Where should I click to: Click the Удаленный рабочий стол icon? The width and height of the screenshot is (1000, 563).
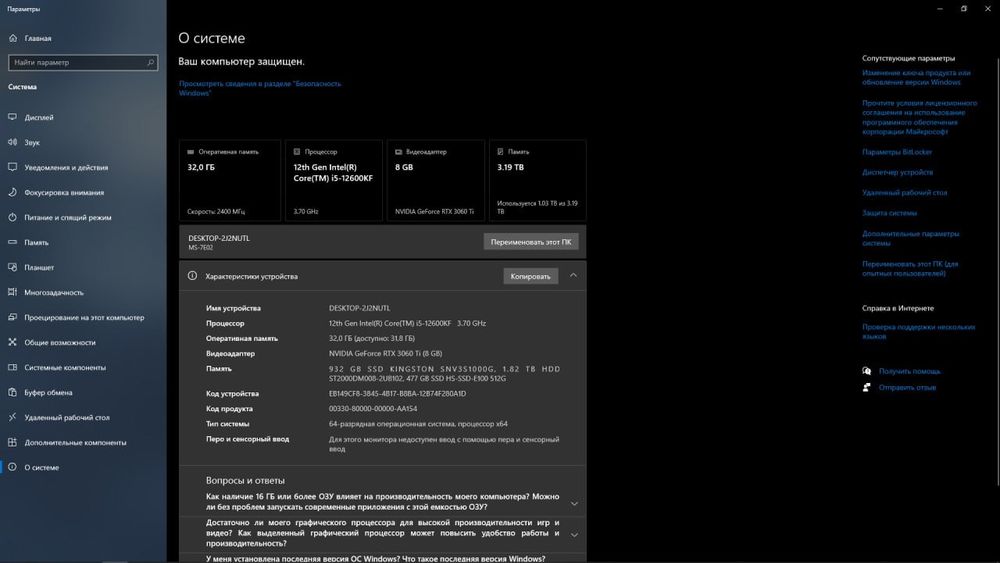[x=13, y=417]
